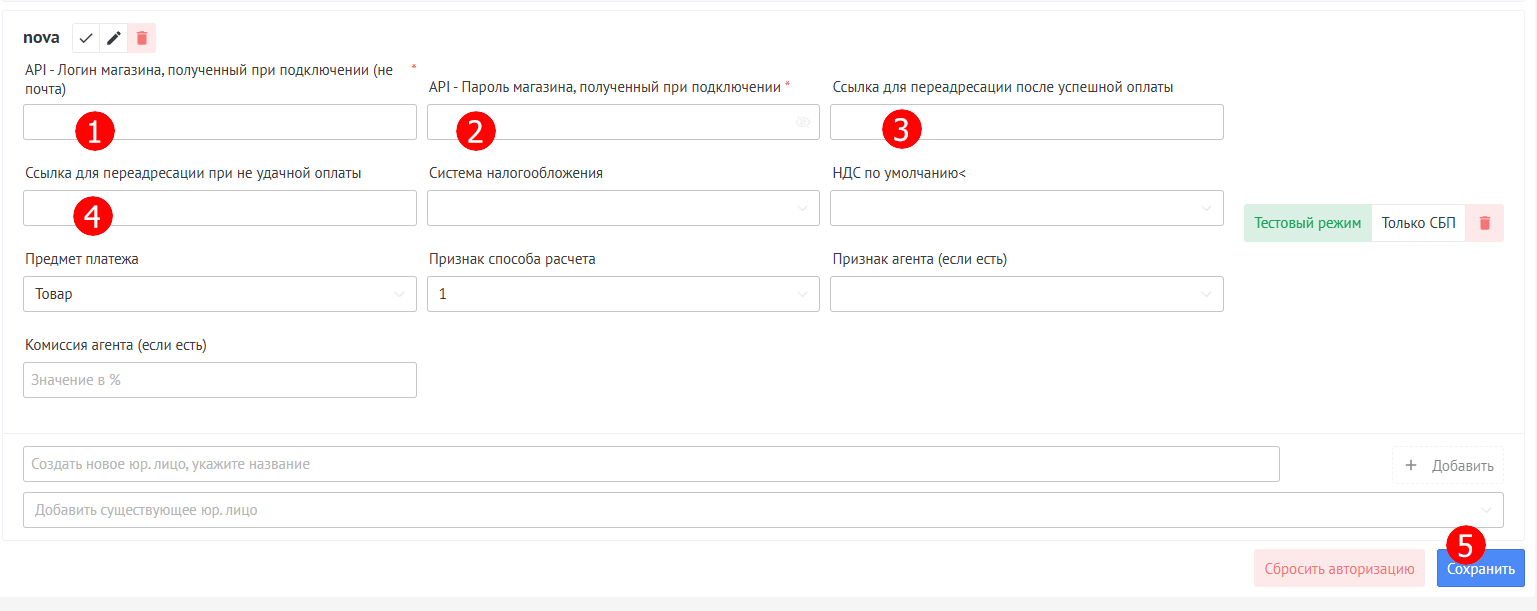Click the trash icon beside Только СБП
Viewport: 1537px width, 611px height.
(1484, 223)
